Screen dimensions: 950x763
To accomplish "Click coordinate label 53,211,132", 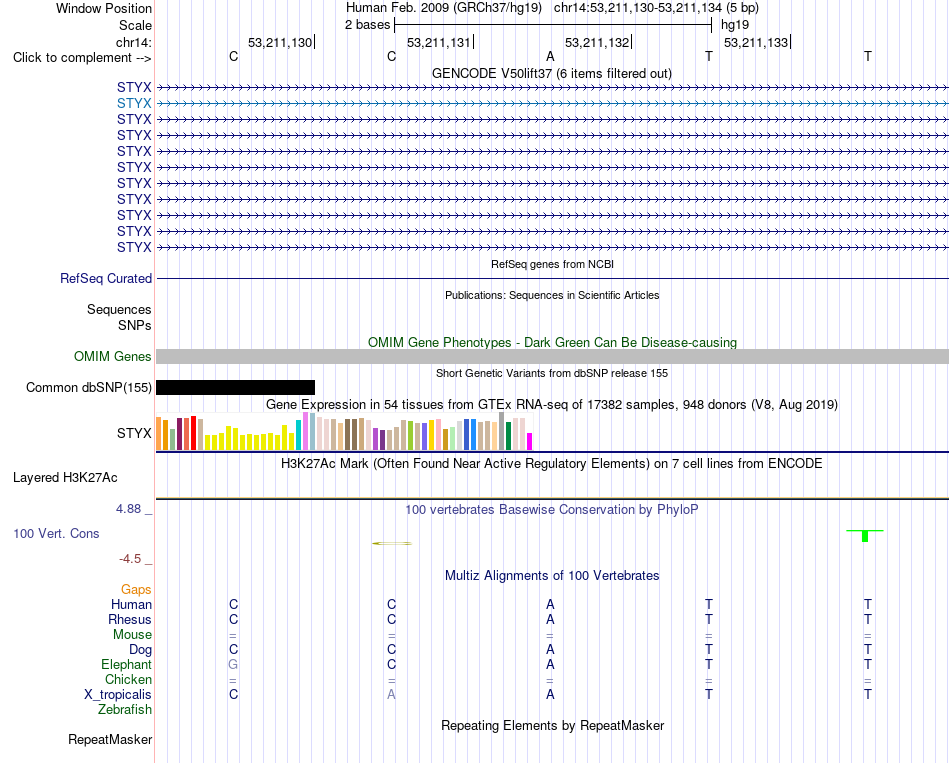I will coord(597,42).
